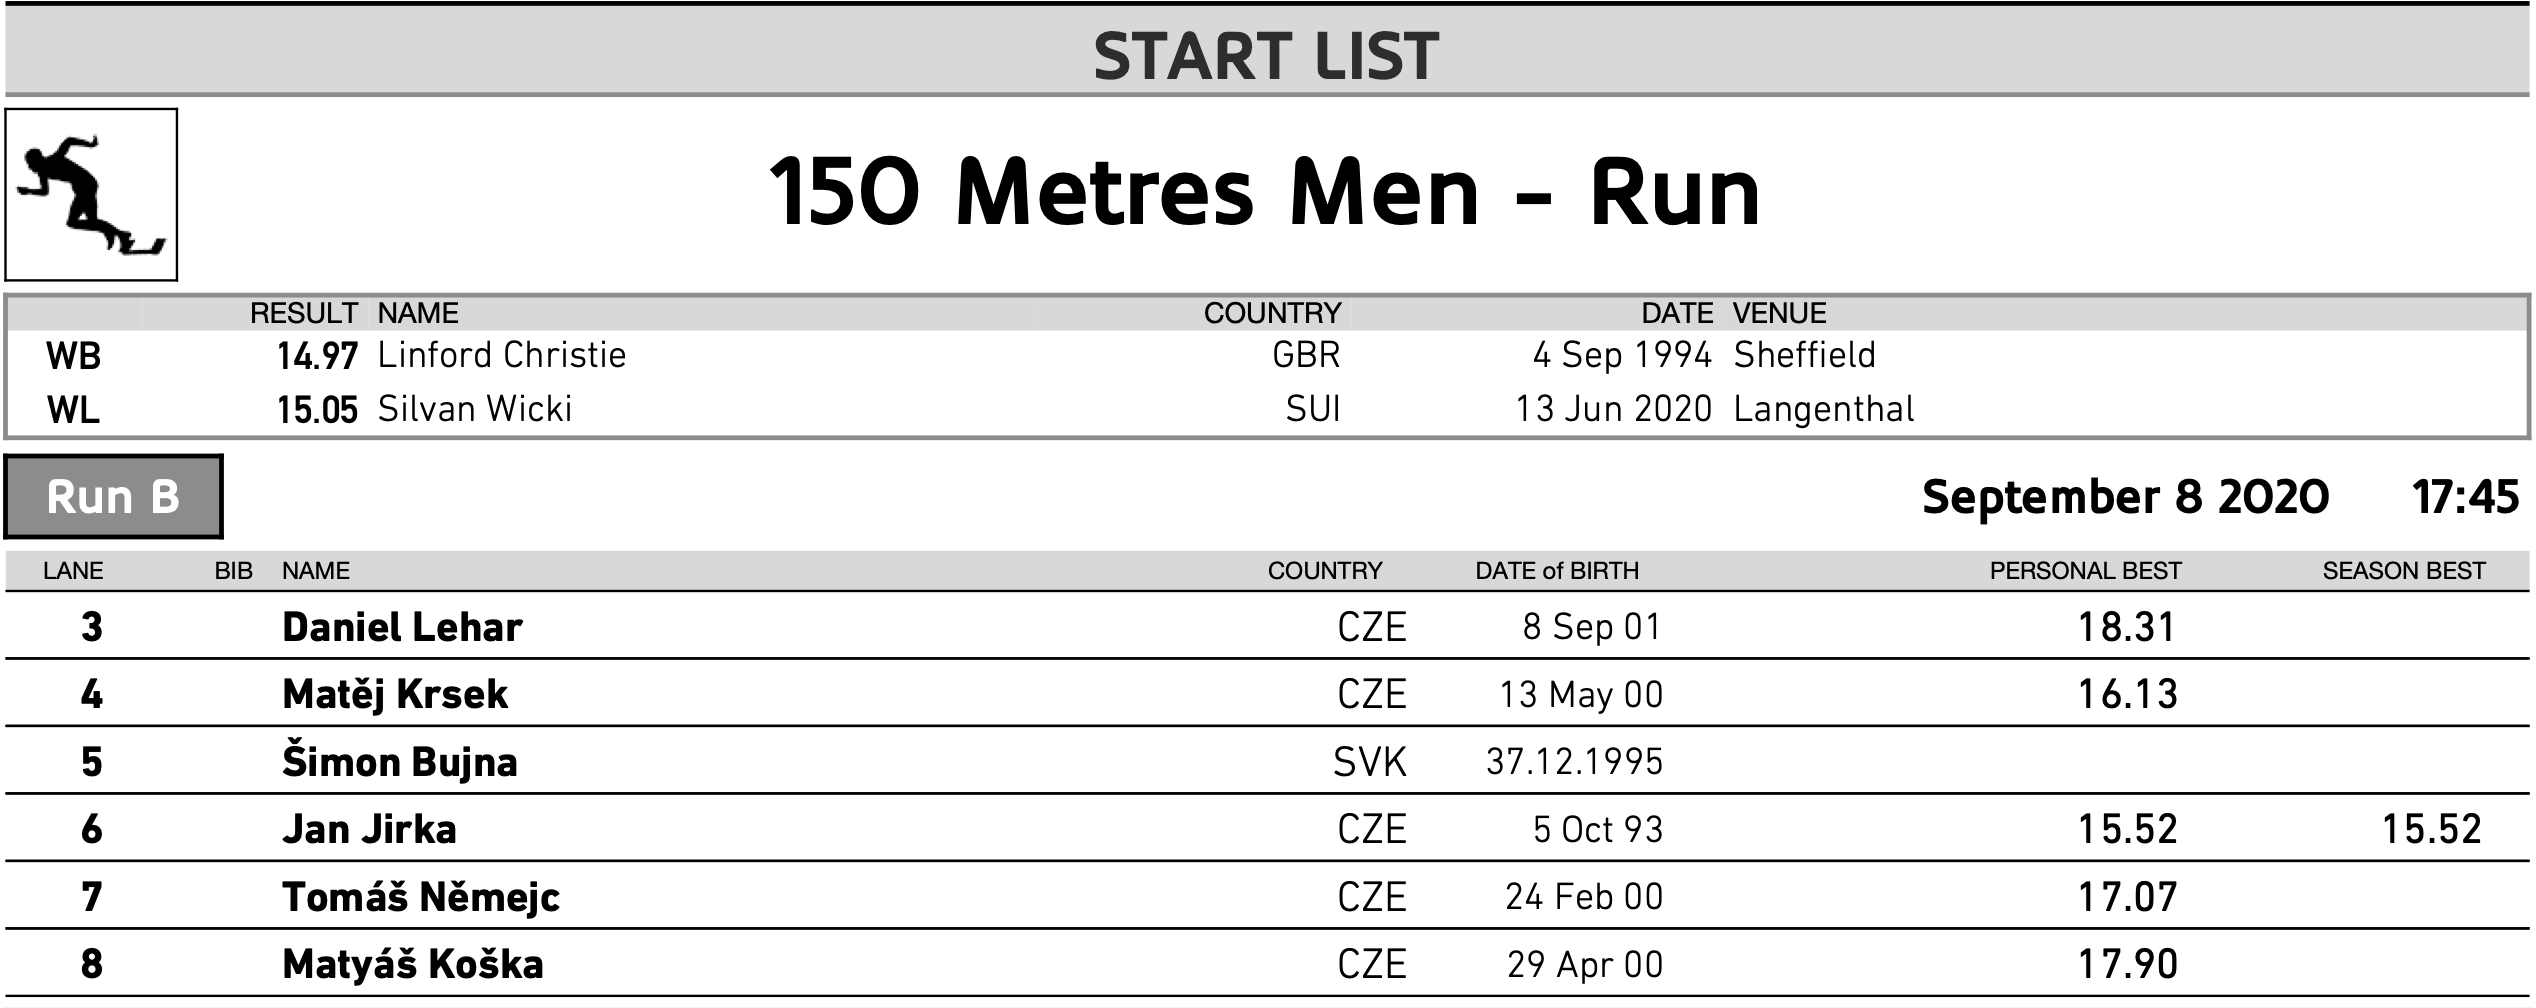Click the PERSONAL BEST column header
The width and height of the screenshot is (2536, 1008).
2085,571
